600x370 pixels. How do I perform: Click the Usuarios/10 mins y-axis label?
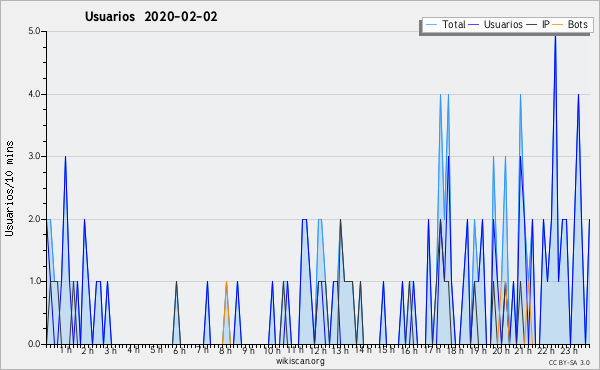(10, 189)
